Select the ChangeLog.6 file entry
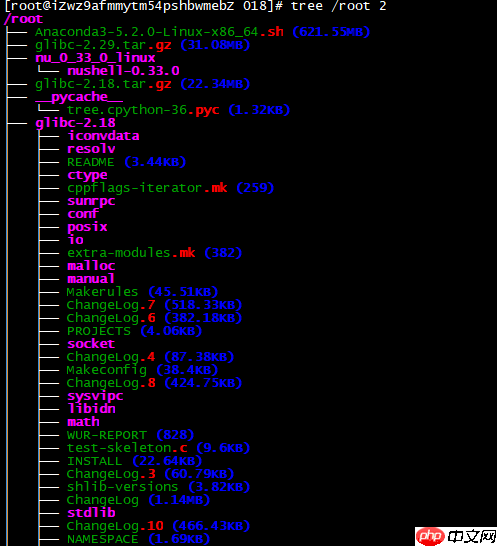This screenshot has width=497, height=546. (111, 318)
